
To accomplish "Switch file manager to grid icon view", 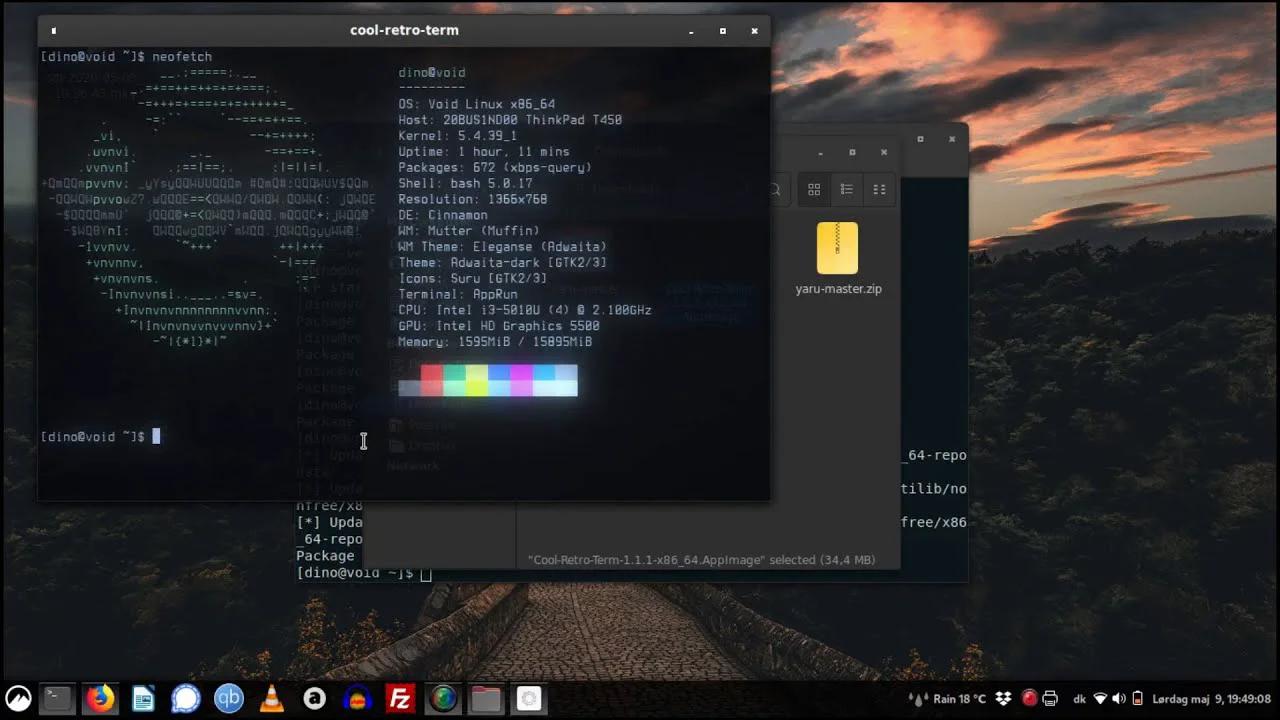I will 814,189.
